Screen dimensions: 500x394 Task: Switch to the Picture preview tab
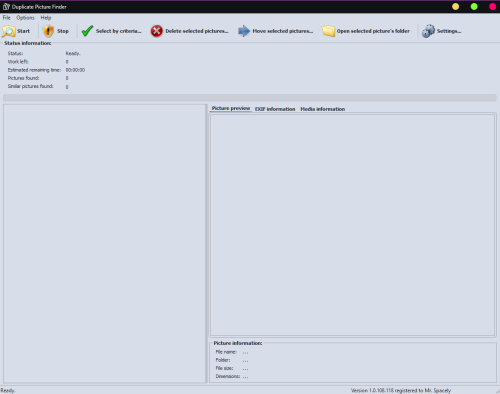coord(231,108)
